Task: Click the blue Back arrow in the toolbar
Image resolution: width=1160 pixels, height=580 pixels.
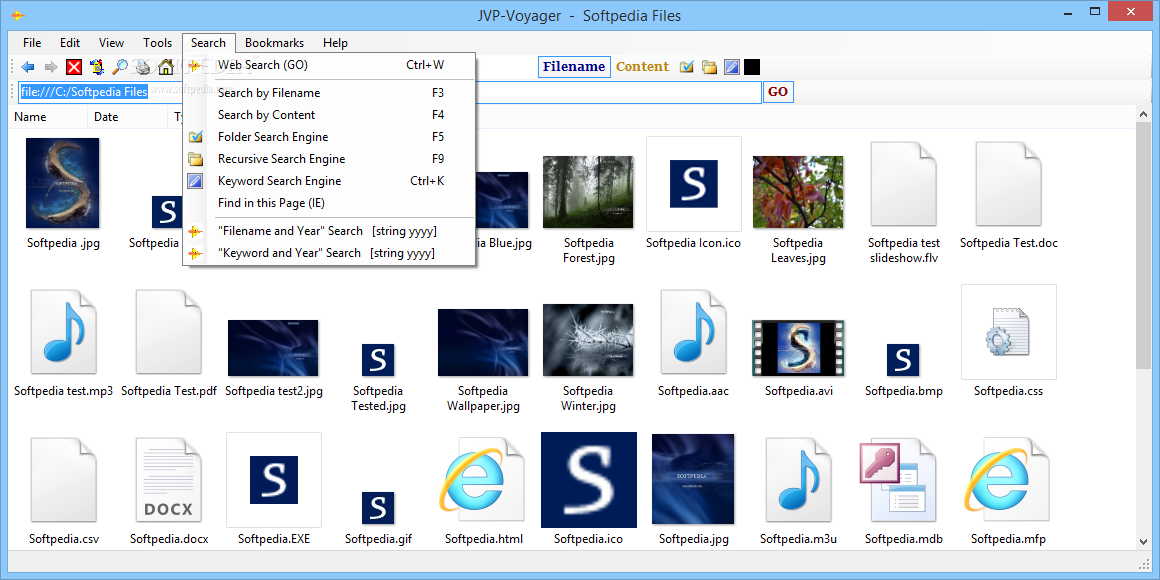Action: 28,67
